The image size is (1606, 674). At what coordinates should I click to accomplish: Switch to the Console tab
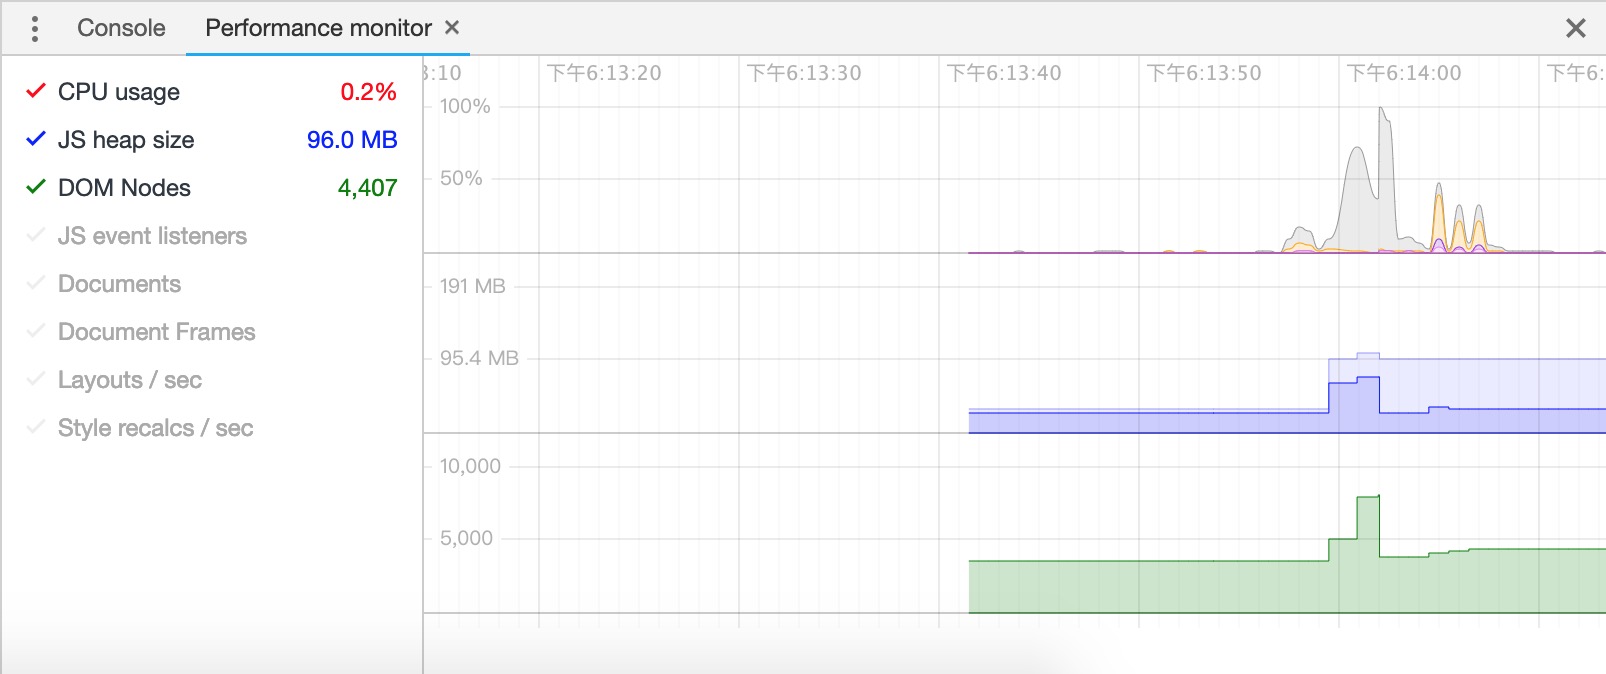click(x=121, y=28)
